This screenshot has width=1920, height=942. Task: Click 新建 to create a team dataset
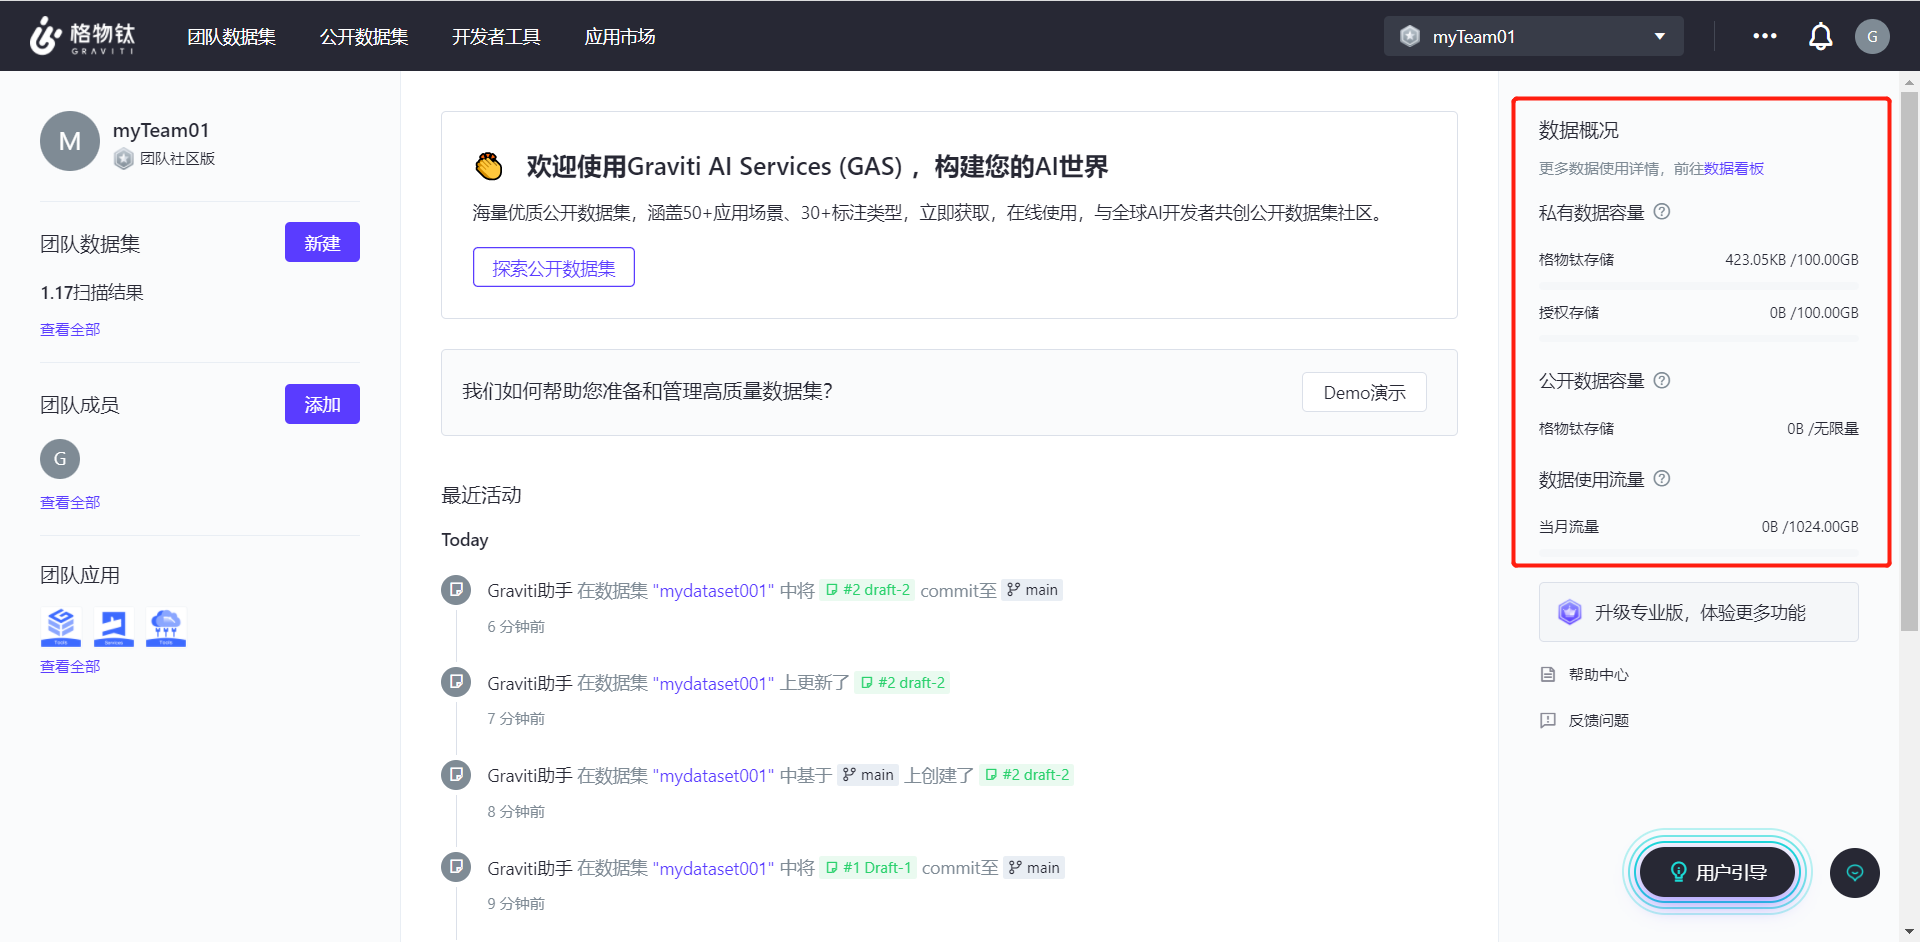(322, 242)
